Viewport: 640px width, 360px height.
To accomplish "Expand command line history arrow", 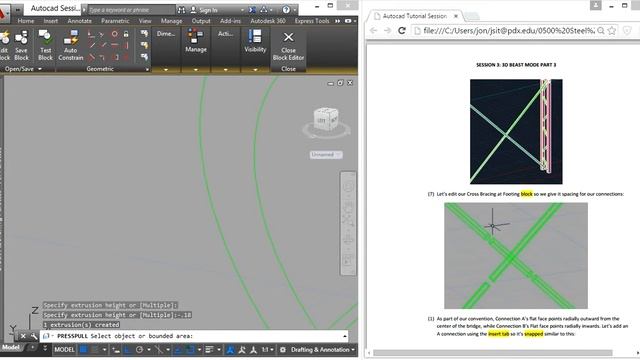I will click(x=345, y=336).
